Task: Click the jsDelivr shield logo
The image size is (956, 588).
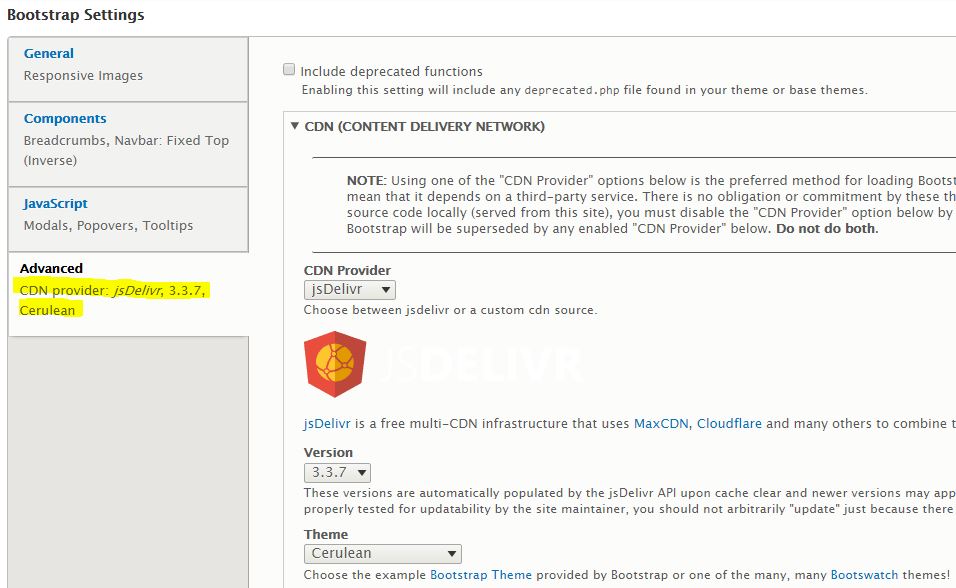Action: pyautogui.click(x=335, y=364)
